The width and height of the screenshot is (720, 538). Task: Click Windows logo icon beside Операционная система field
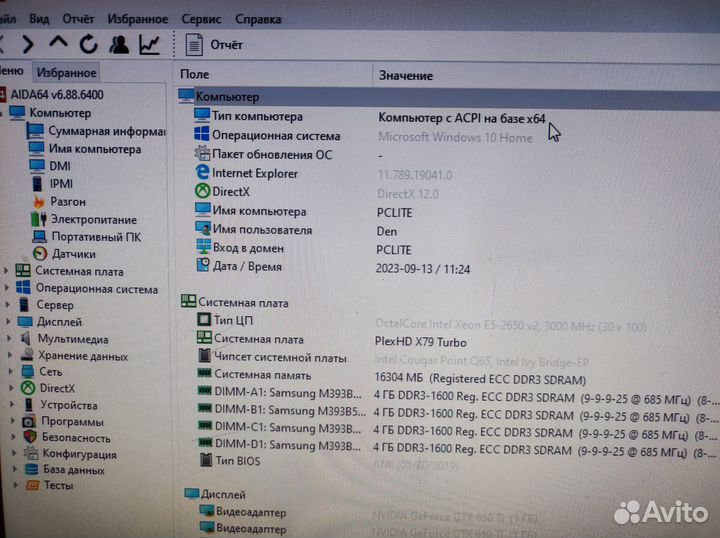click(202, 134)
